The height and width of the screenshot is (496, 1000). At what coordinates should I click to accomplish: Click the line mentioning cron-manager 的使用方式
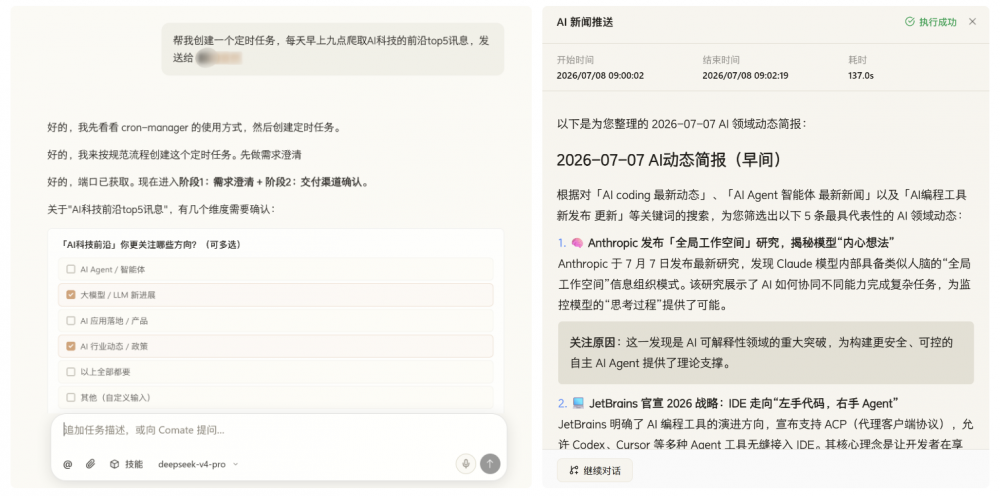(194, 127)
